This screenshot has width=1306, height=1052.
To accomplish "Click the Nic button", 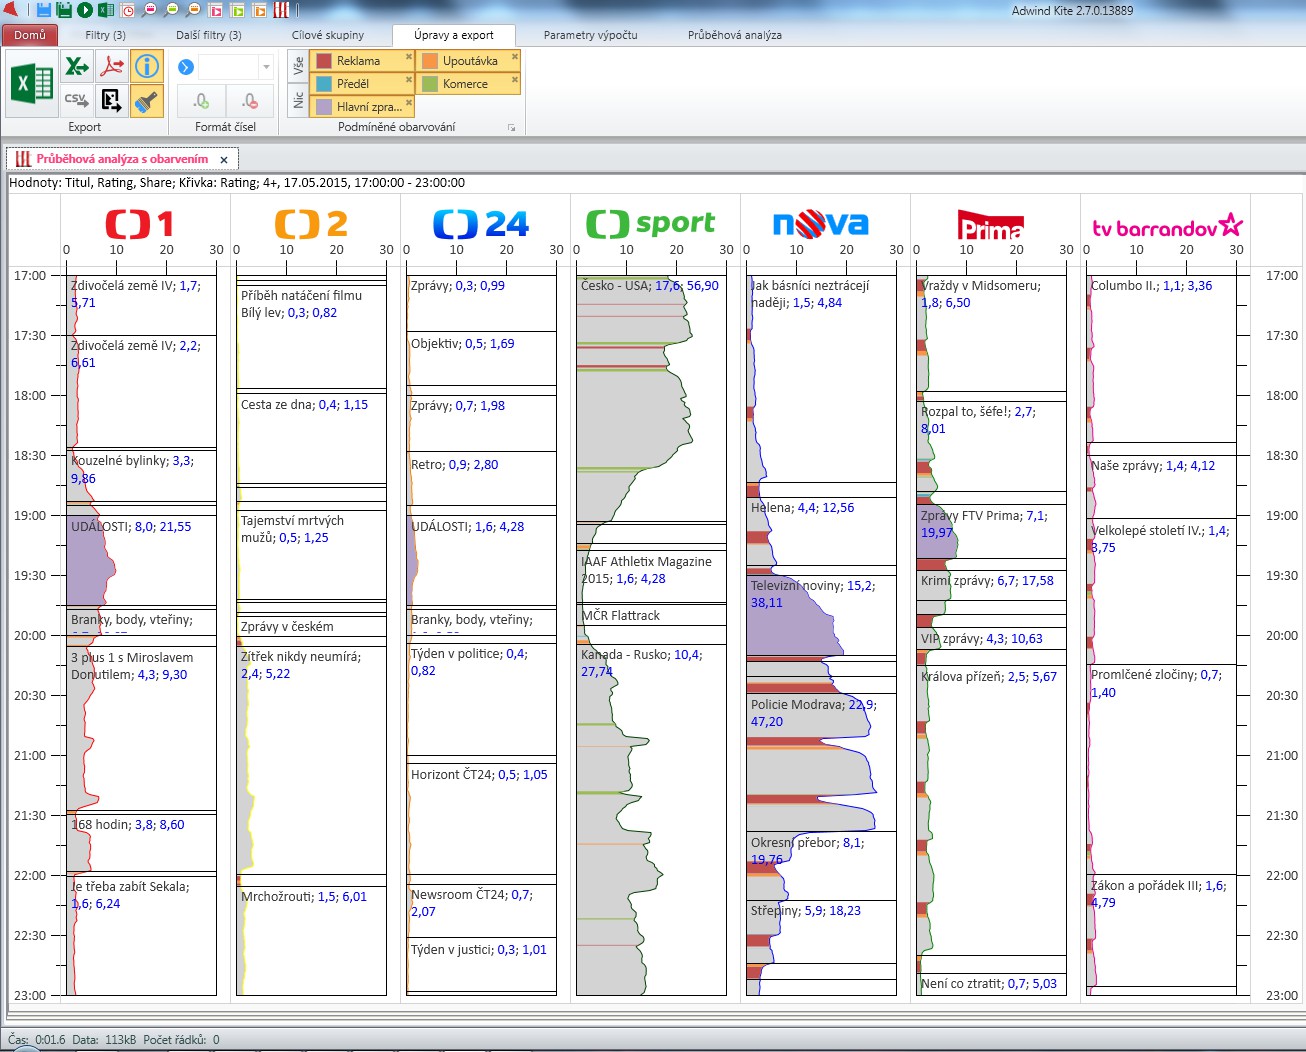I will (x=298, y=100).
